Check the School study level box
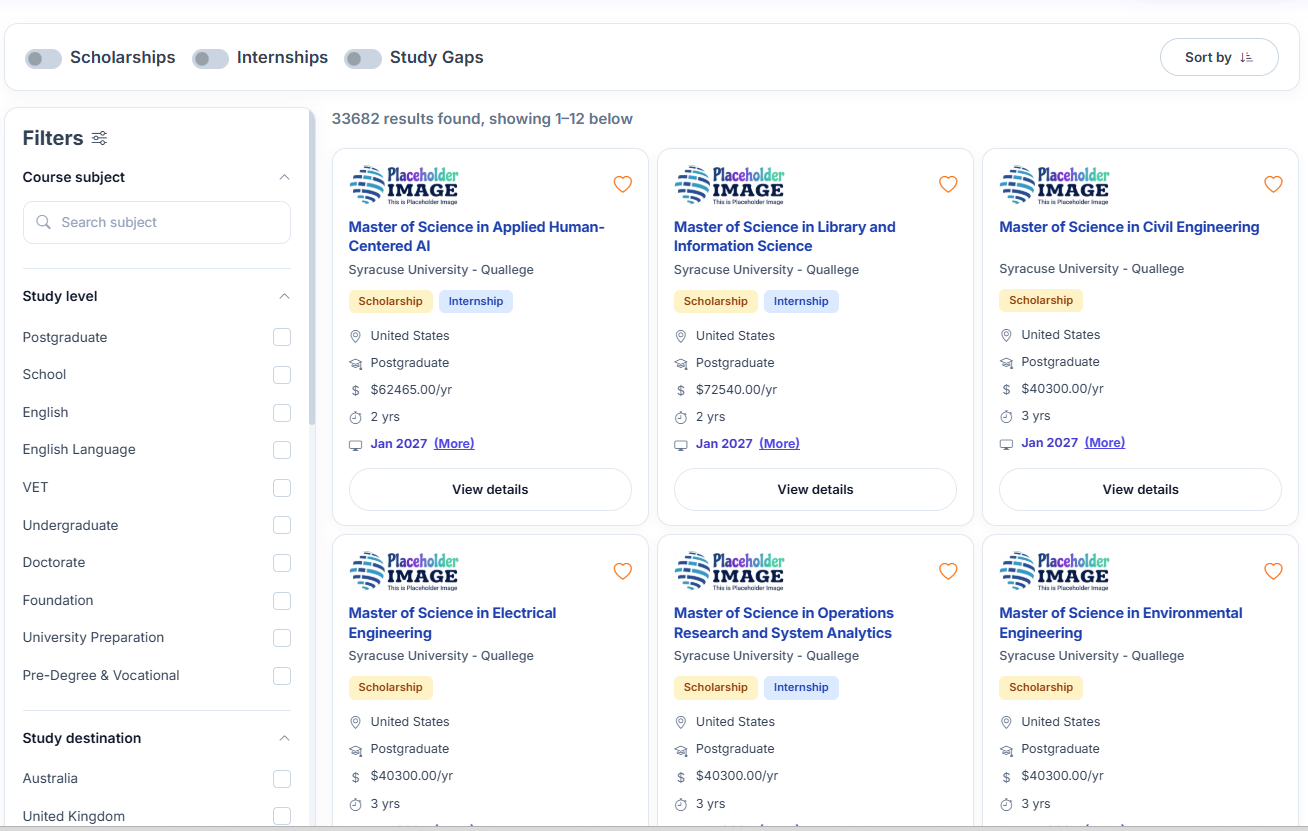Screen dimensions: 1308x831 point(282,375)
